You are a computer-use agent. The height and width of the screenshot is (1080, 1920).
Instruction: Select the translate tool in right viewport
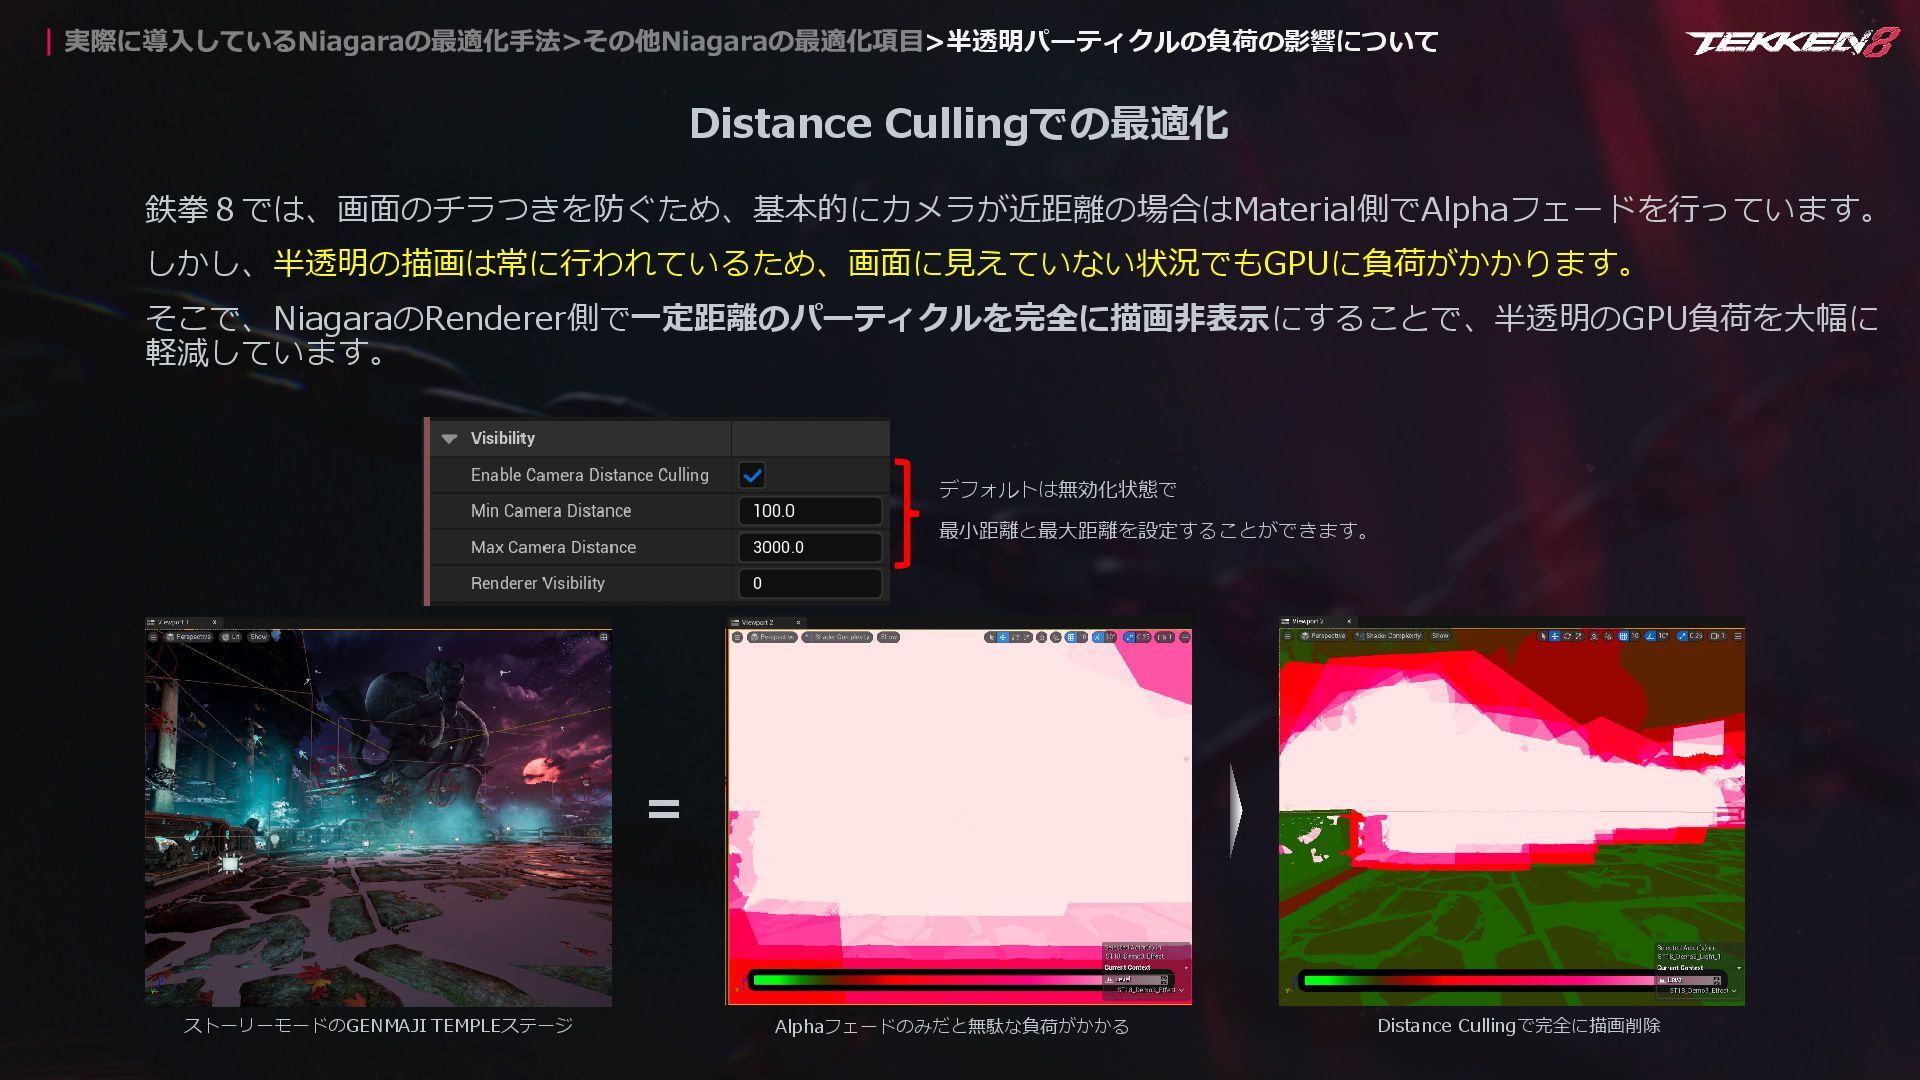pyautogui.click(x=1555, y=636)
